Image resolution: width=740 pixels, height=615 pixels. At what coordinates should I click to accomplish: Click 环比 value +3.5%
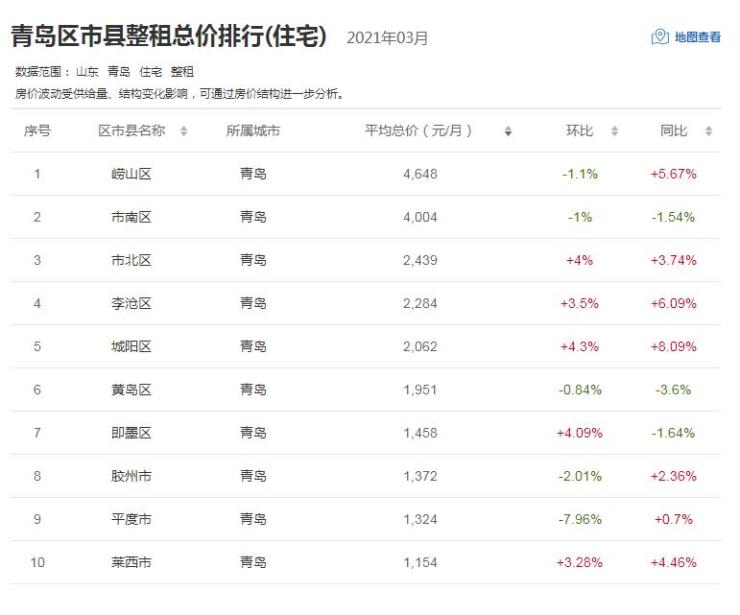(x=580, y=303)
